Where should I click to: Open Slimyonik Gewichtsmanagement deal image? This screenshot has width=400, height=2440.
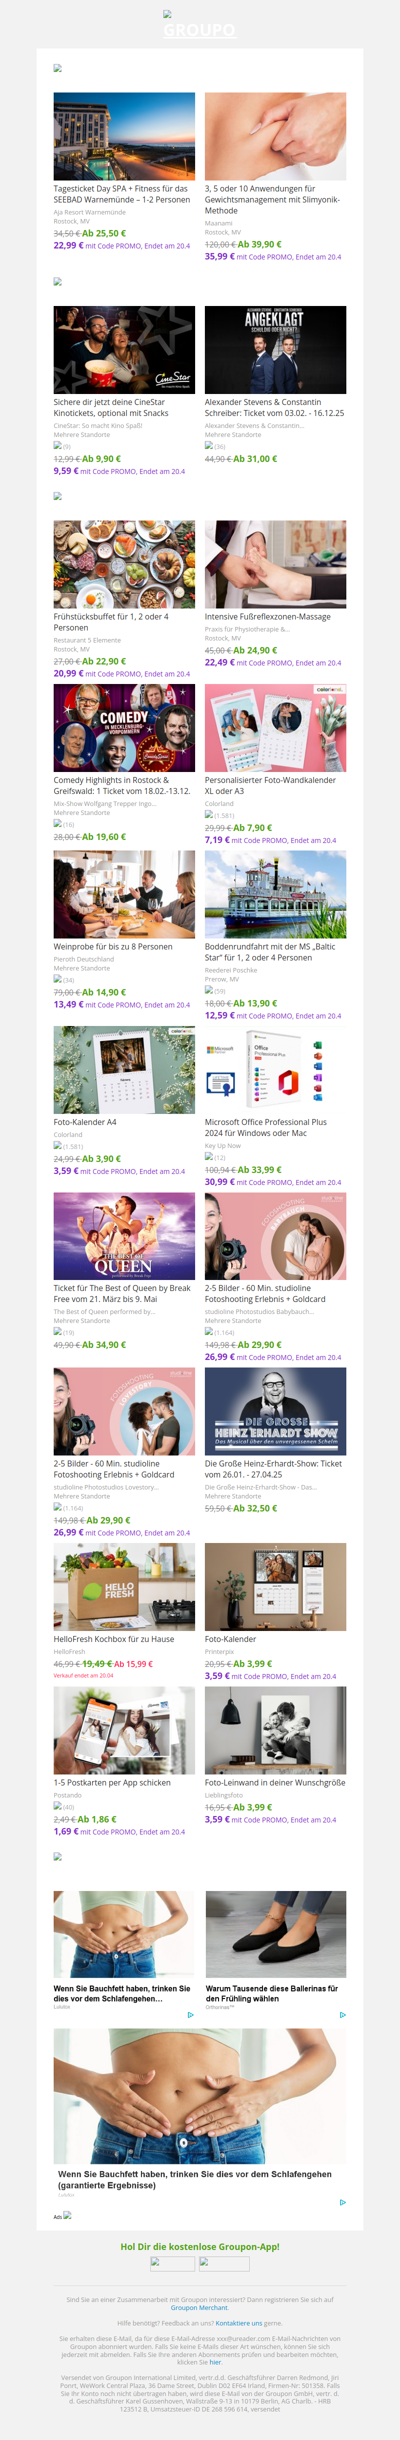coord(275,136)
